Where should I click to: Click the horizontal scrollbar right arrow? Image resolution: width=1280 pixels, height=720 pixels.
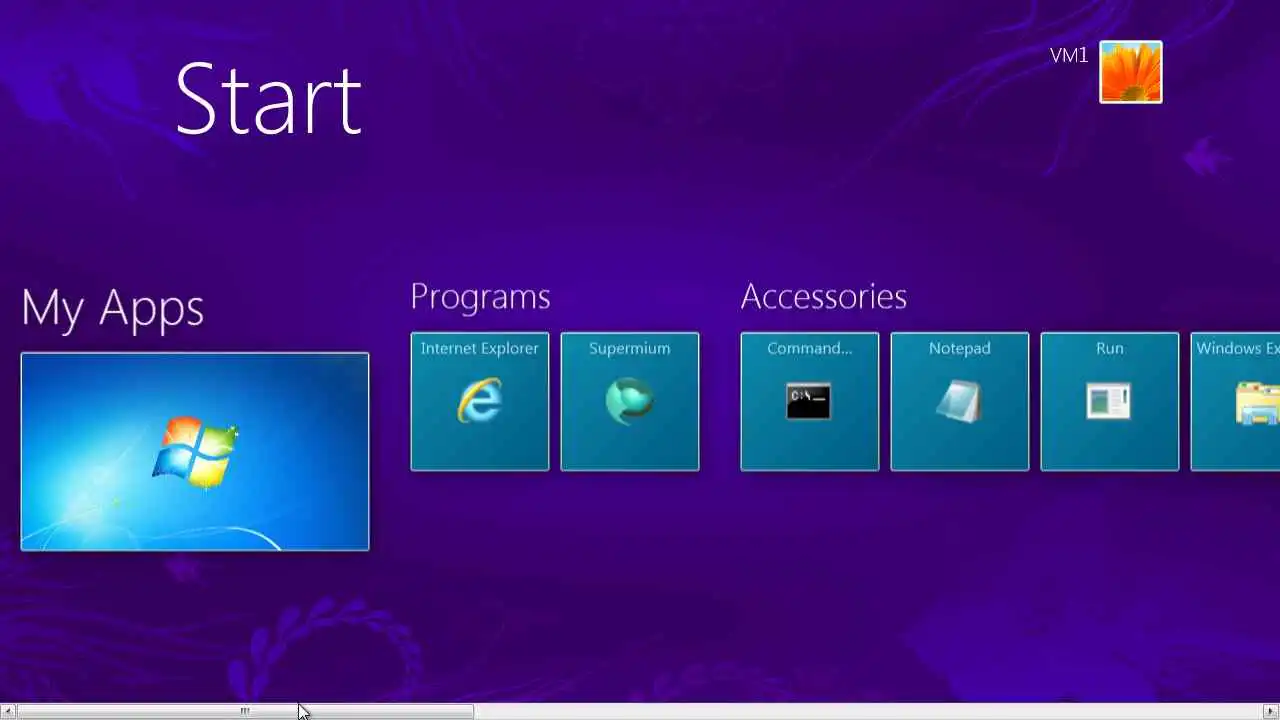click(x=1271, y=711)
